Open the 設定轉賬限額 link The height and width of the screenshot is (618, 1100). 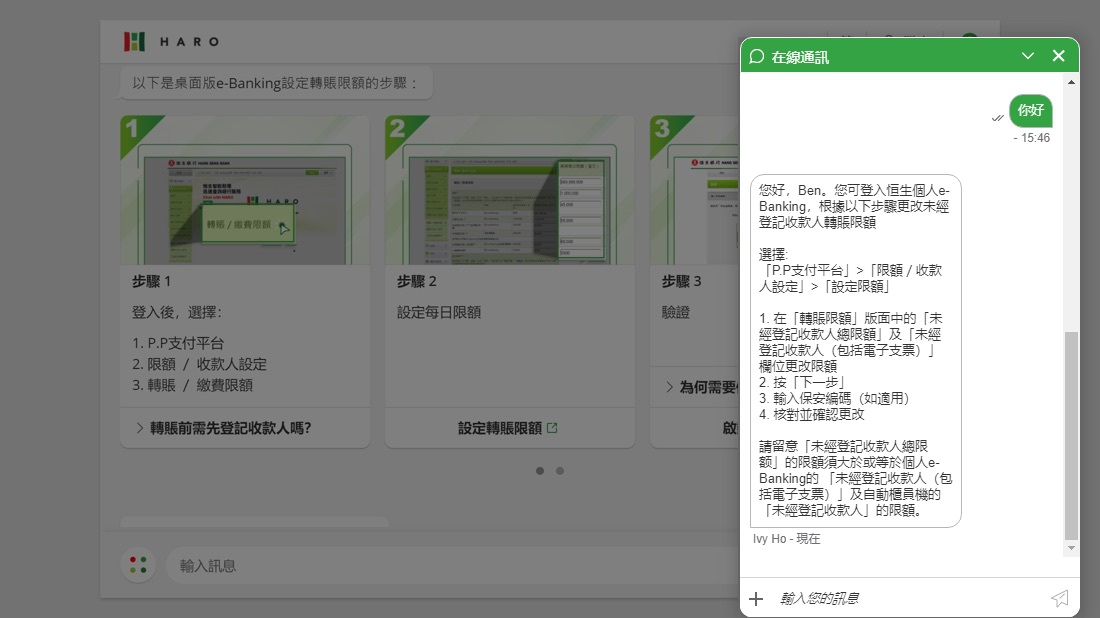tap(499, 428)
